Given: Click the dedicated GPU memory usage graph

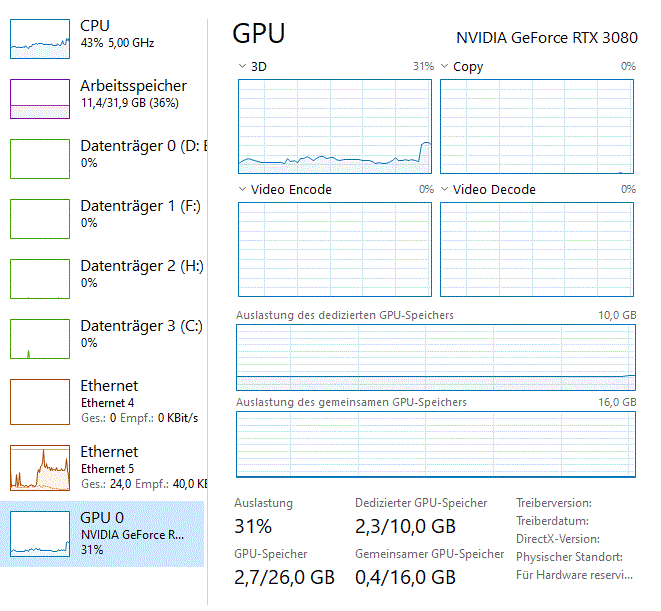Looking at the screenshot, I should (435, 356).
